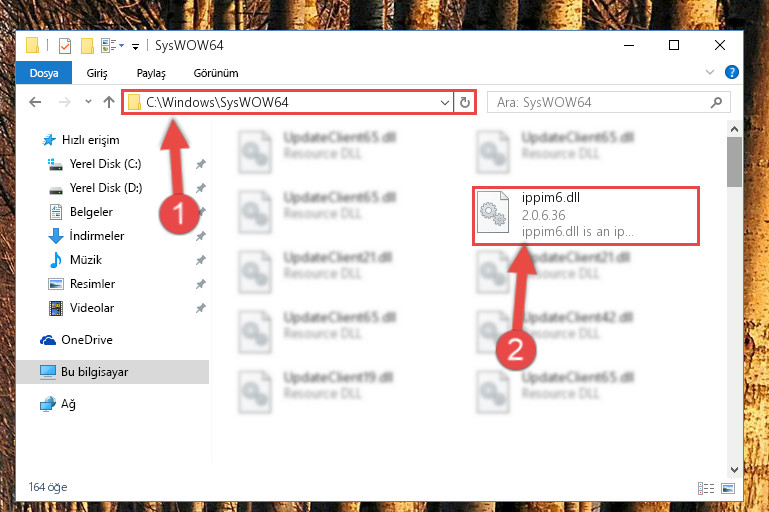Viewport: 769px width, 512px height.
Task: Click the New folder icon in title bar
Action: coord(87,46)
